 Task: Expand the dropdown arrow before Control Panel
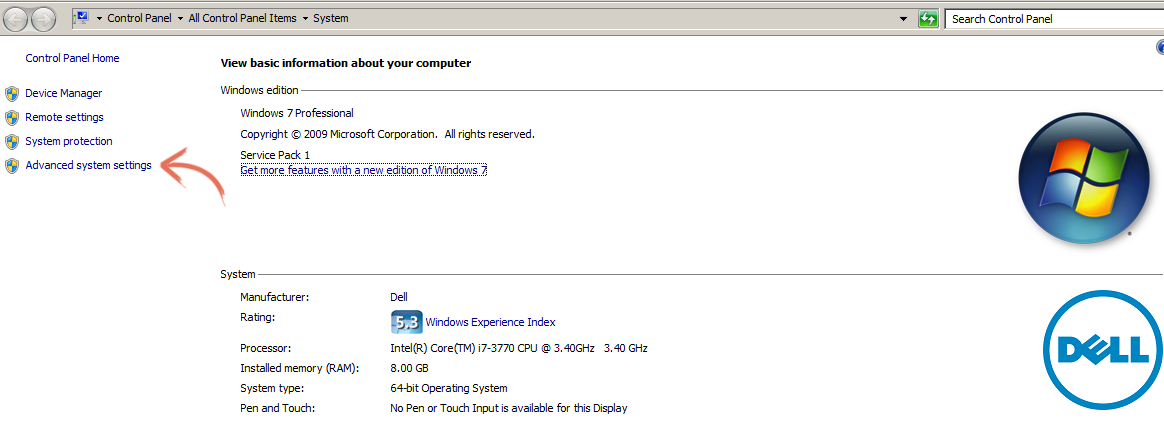(99, 19)
